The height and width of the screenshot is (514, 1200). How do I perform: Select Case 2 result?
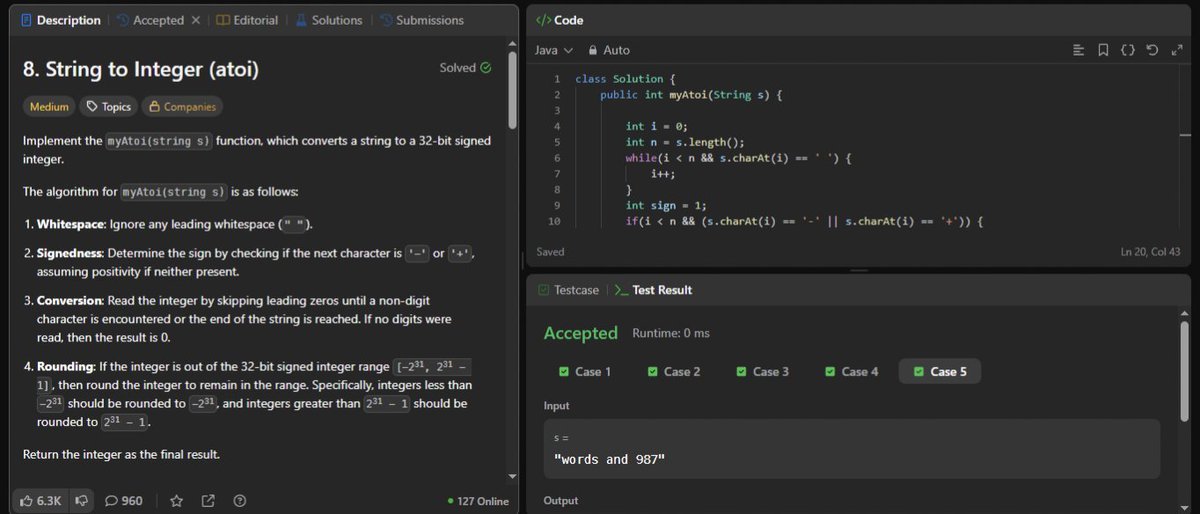tap(673, 371)
